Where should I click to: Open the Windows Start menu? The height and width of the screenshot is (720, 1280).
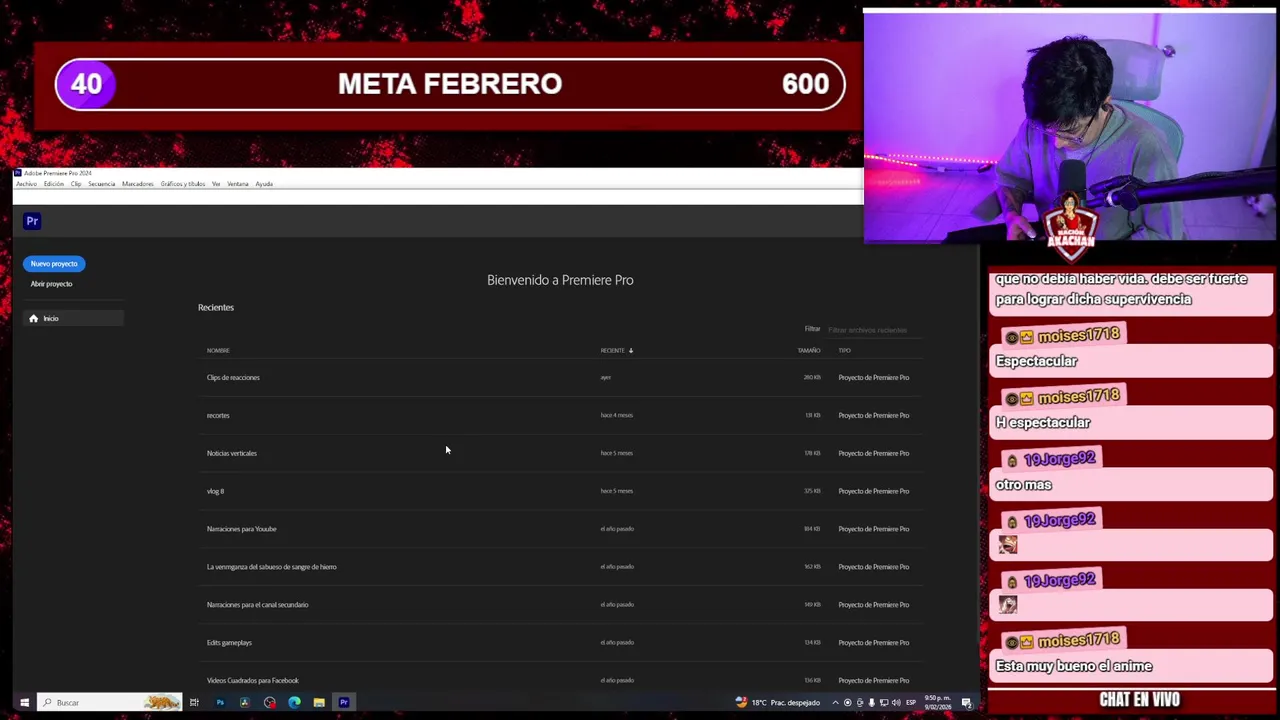coord(24,703)
